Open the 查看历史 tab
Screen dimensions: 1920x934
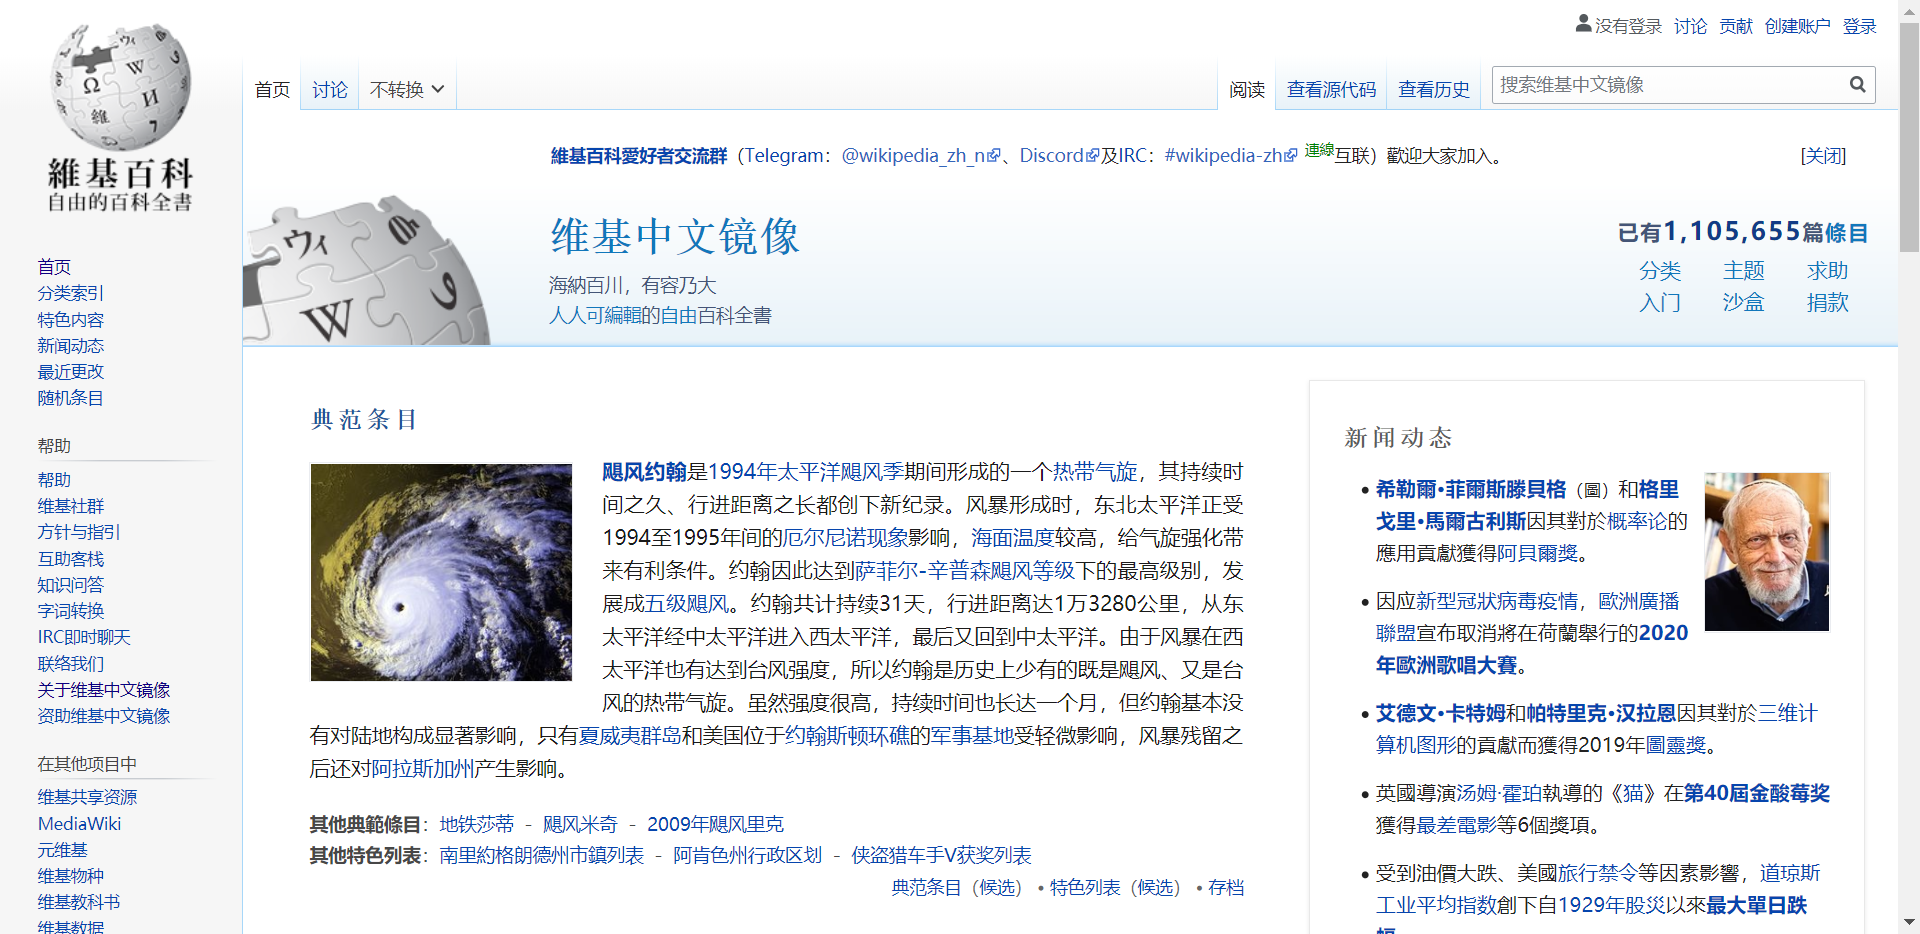(x=1434, y=90)
